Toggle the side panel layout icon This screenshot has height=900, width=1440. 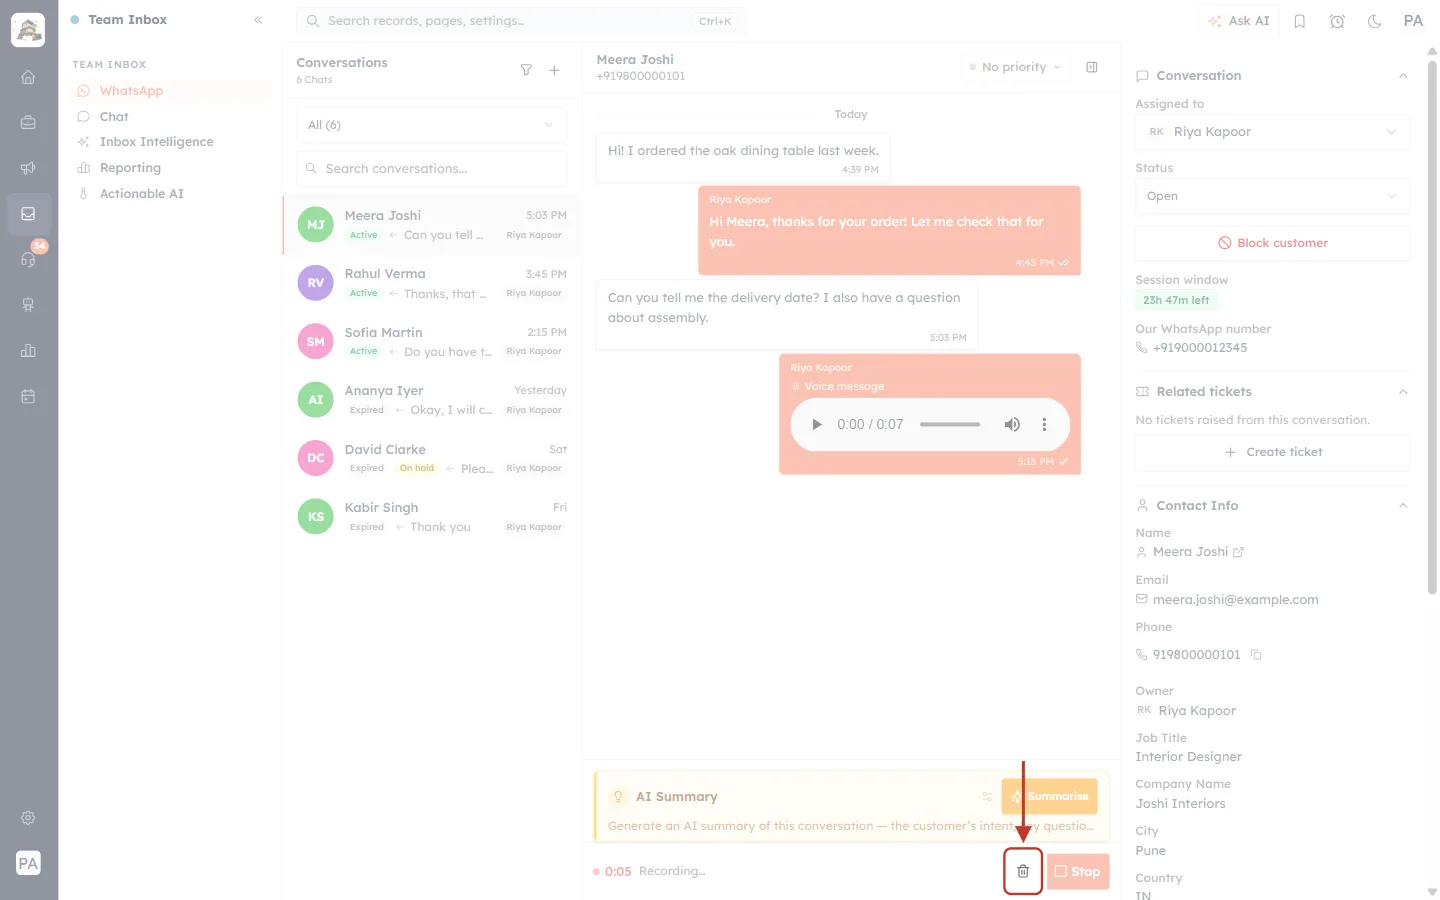[x=1092, y=67]
